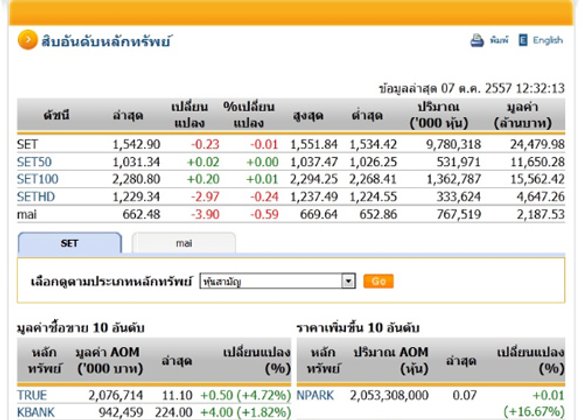Select the mai index value 662.48
583x420 pixels.
pyautogui.click(x=141, y=214)
